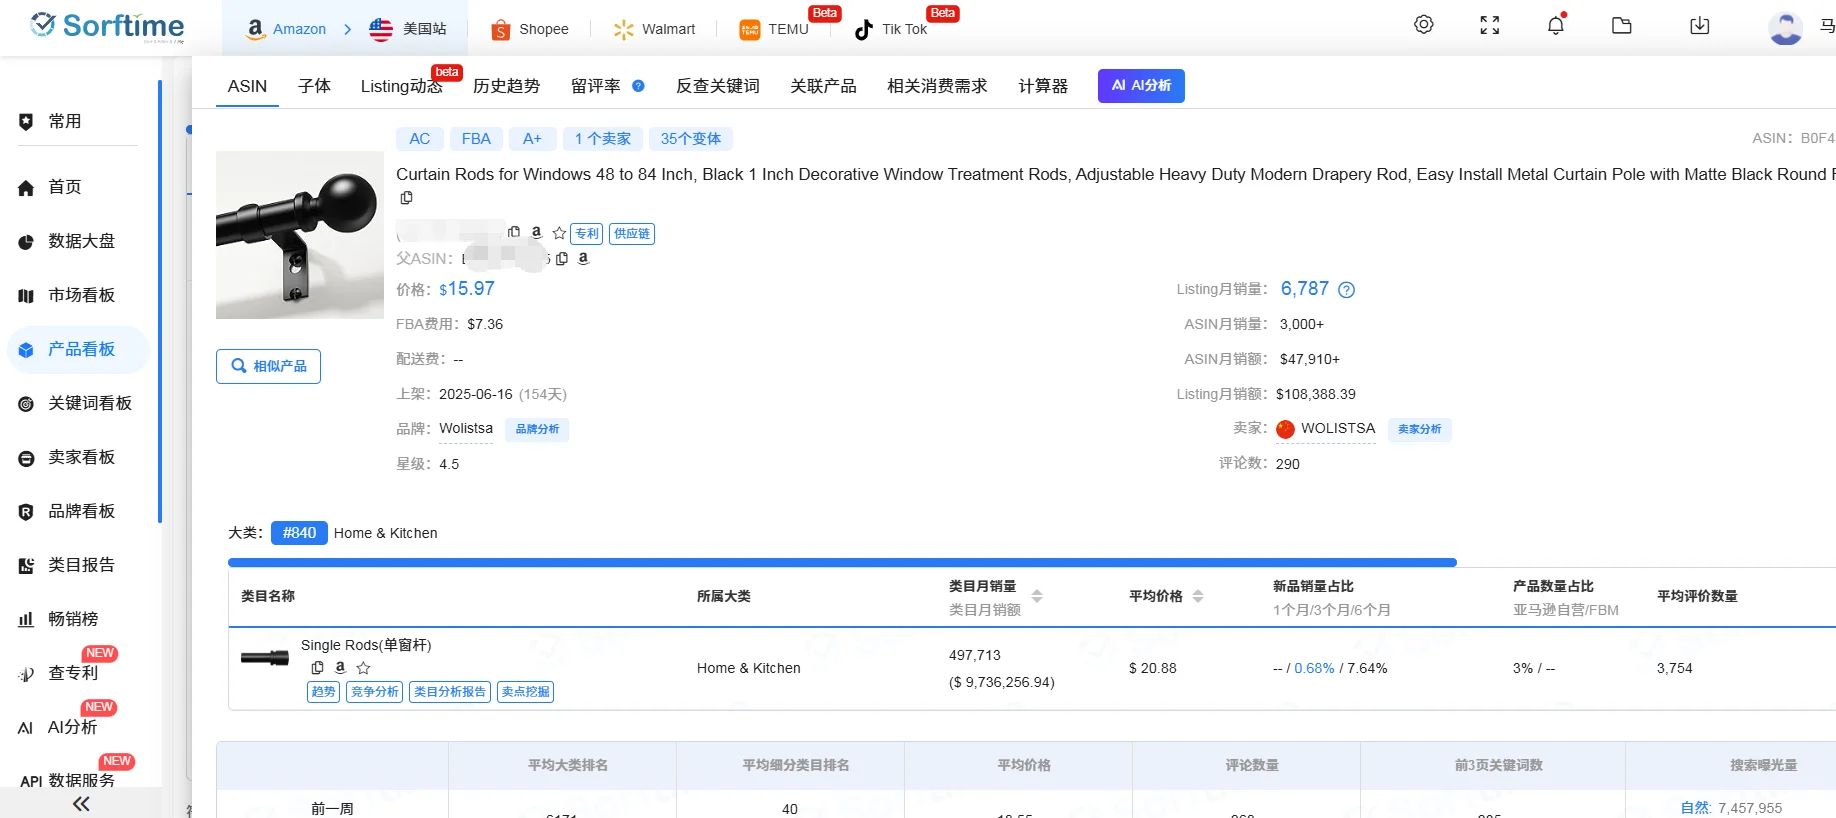The height and width of the screenshot is (818, 1836).
Task: Open Home (首页) in sidebar
Action: [66, 187]
